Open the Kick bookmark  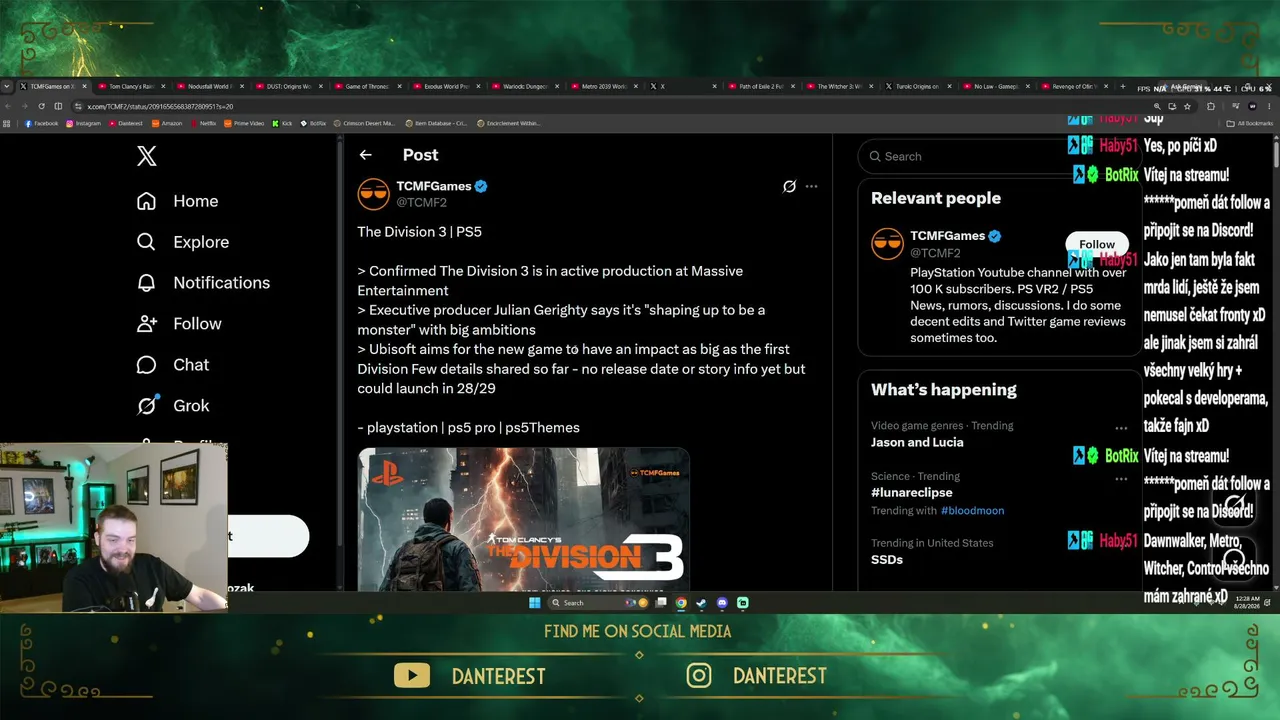[282, 123]
